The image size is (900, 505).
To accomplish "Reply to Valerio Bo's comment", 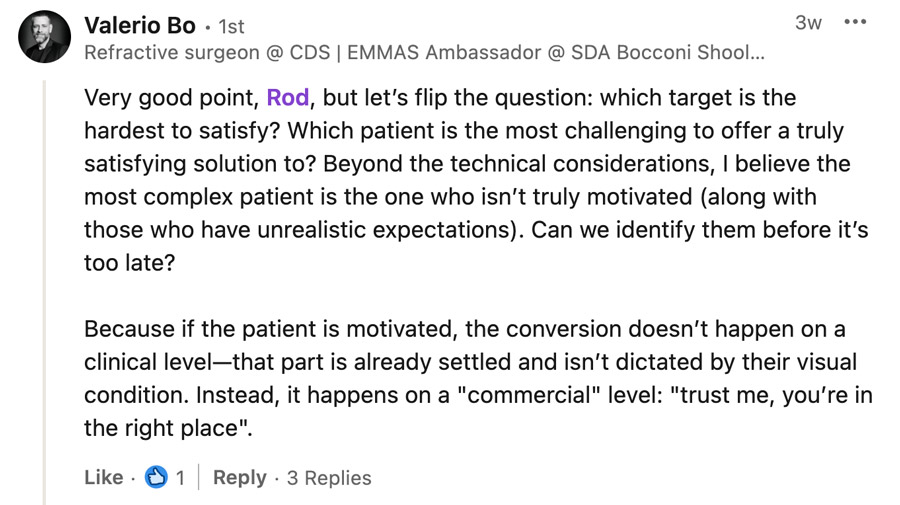I will 240,477.
